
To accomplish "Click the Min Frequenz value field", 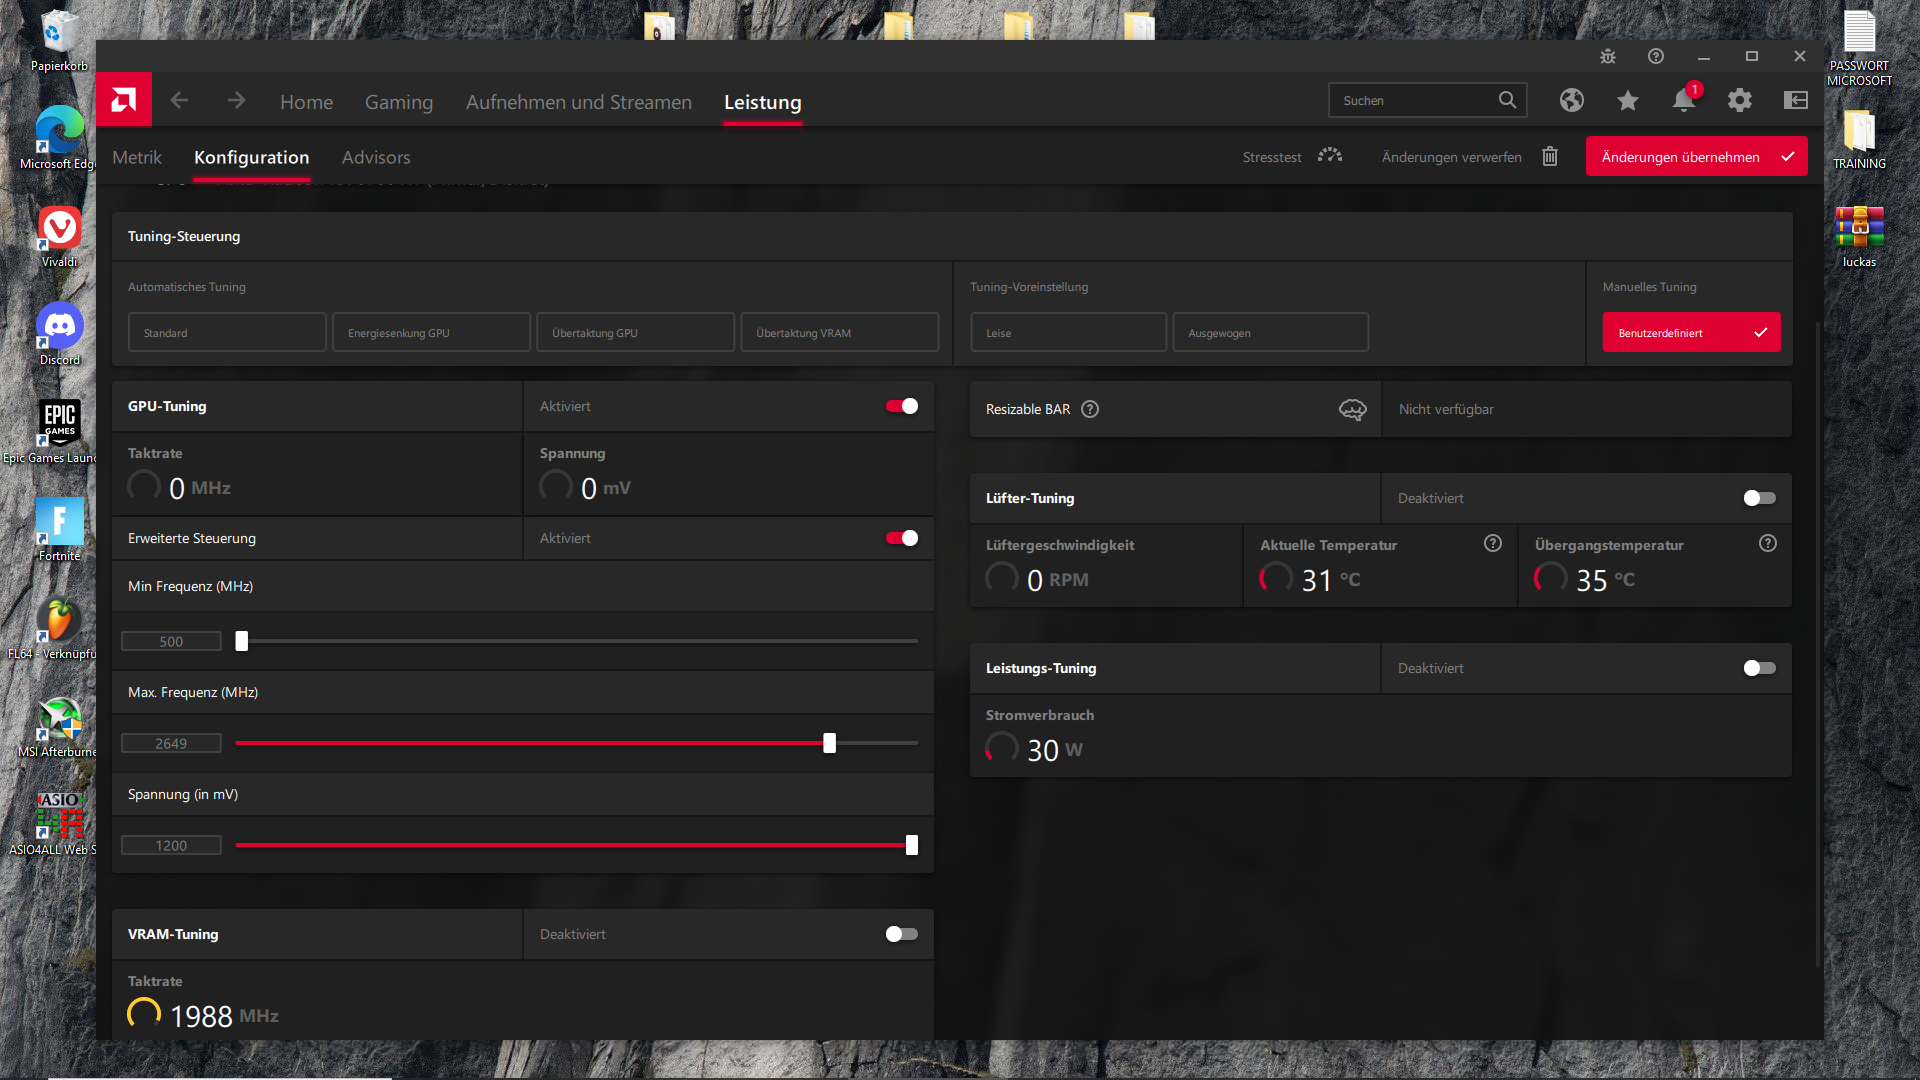I will click(x=171, y=641).
